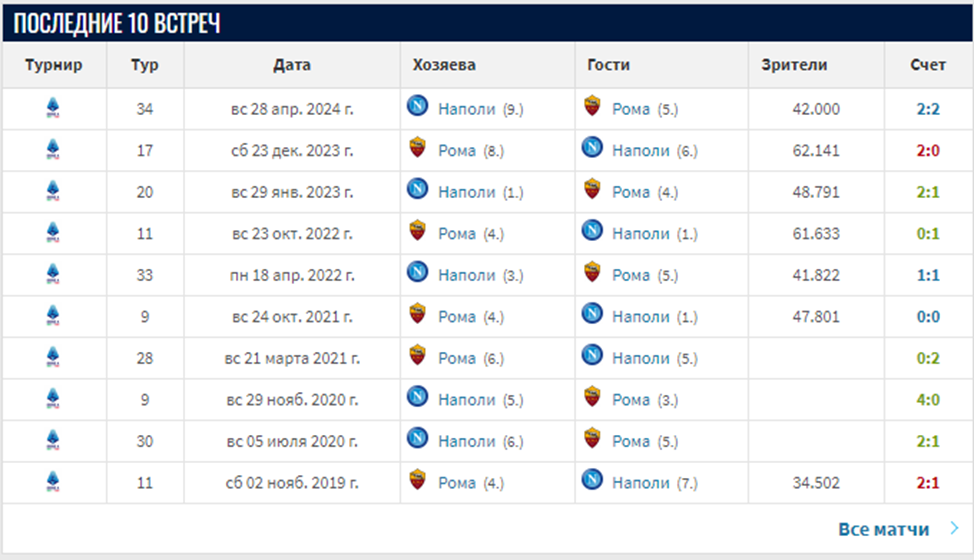Screen dimensions: 974x560
Task: Click Serie A icon in round 20 row
Action: 53,192
